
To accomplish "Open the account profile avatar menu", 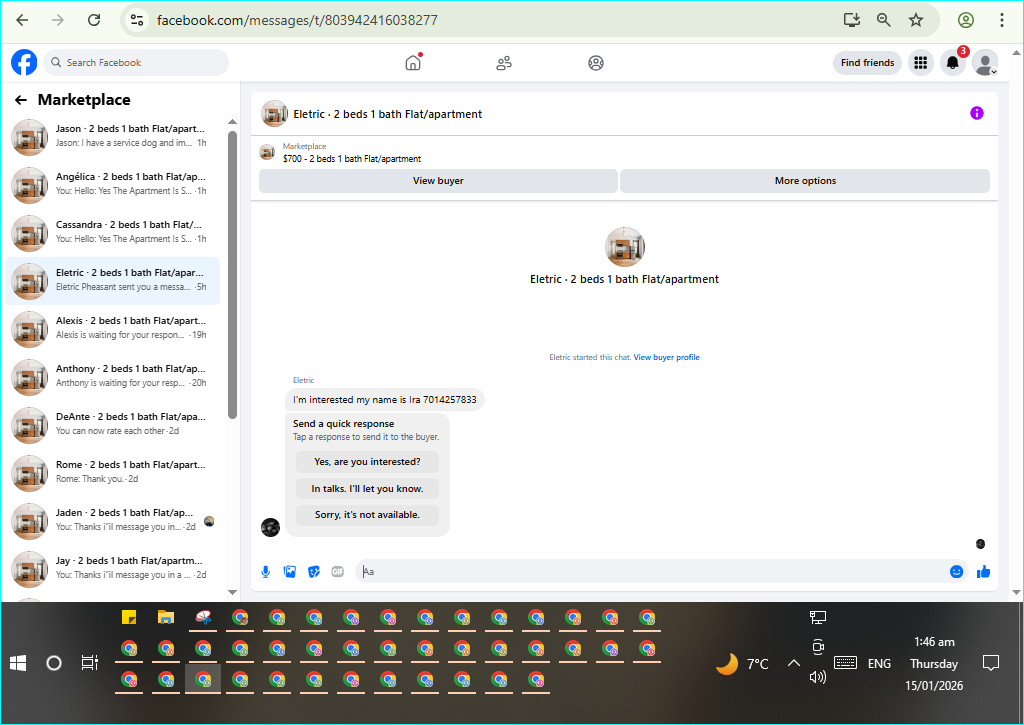I will 985,63.
